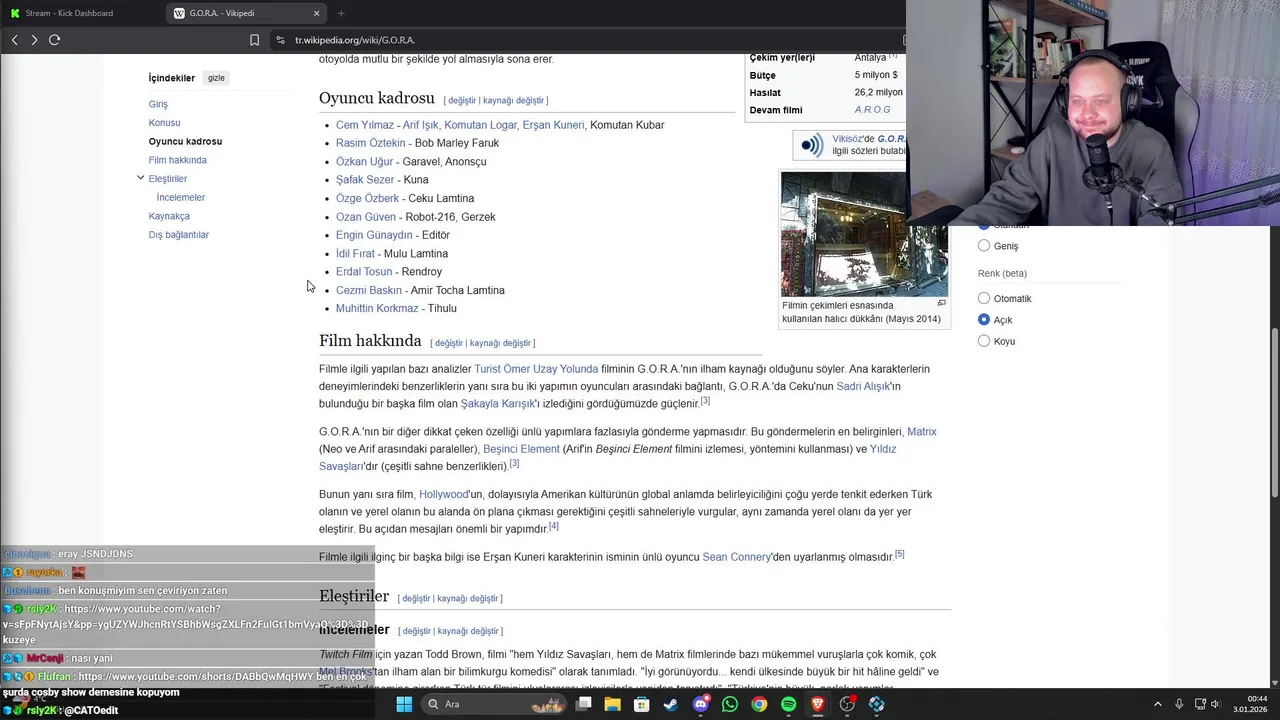Image resolution: width=1280 pixels, height=720 pixels.
Task: Select the Geniş width option
Action: [x=984, y=245]
